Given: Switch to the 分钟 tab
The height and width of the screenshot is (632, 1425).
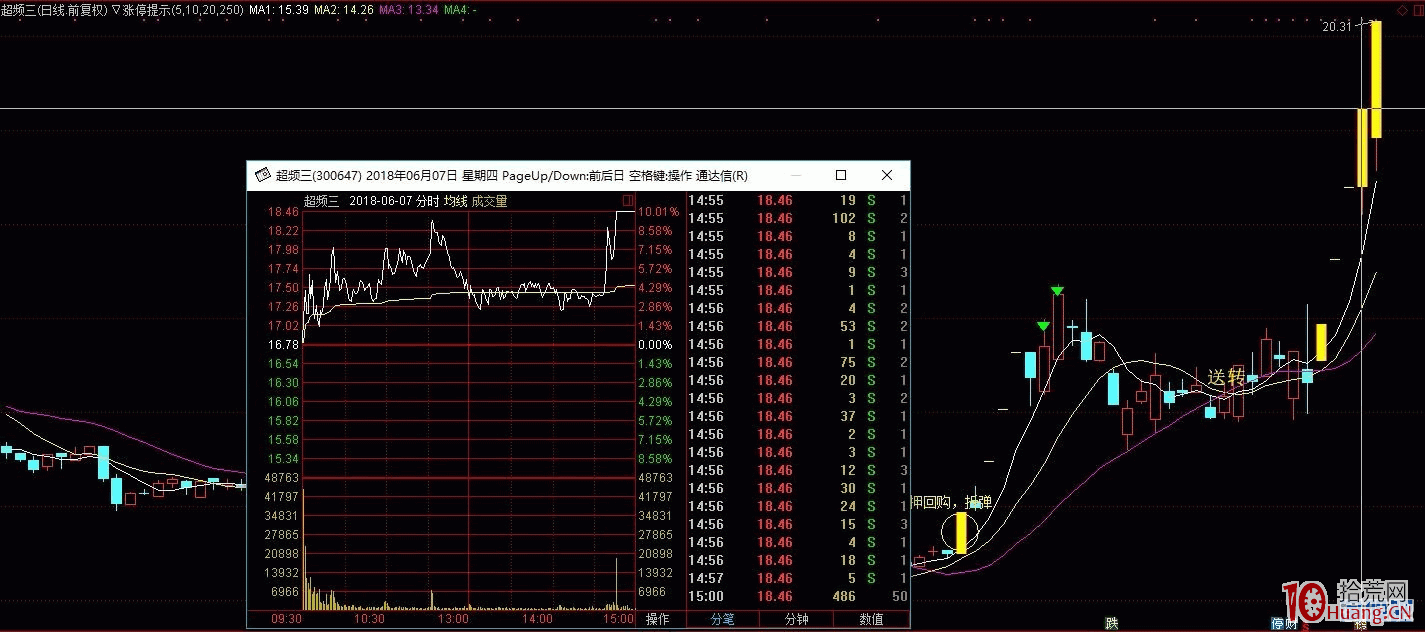Looking at the screenshot, I should pos(796,619).
